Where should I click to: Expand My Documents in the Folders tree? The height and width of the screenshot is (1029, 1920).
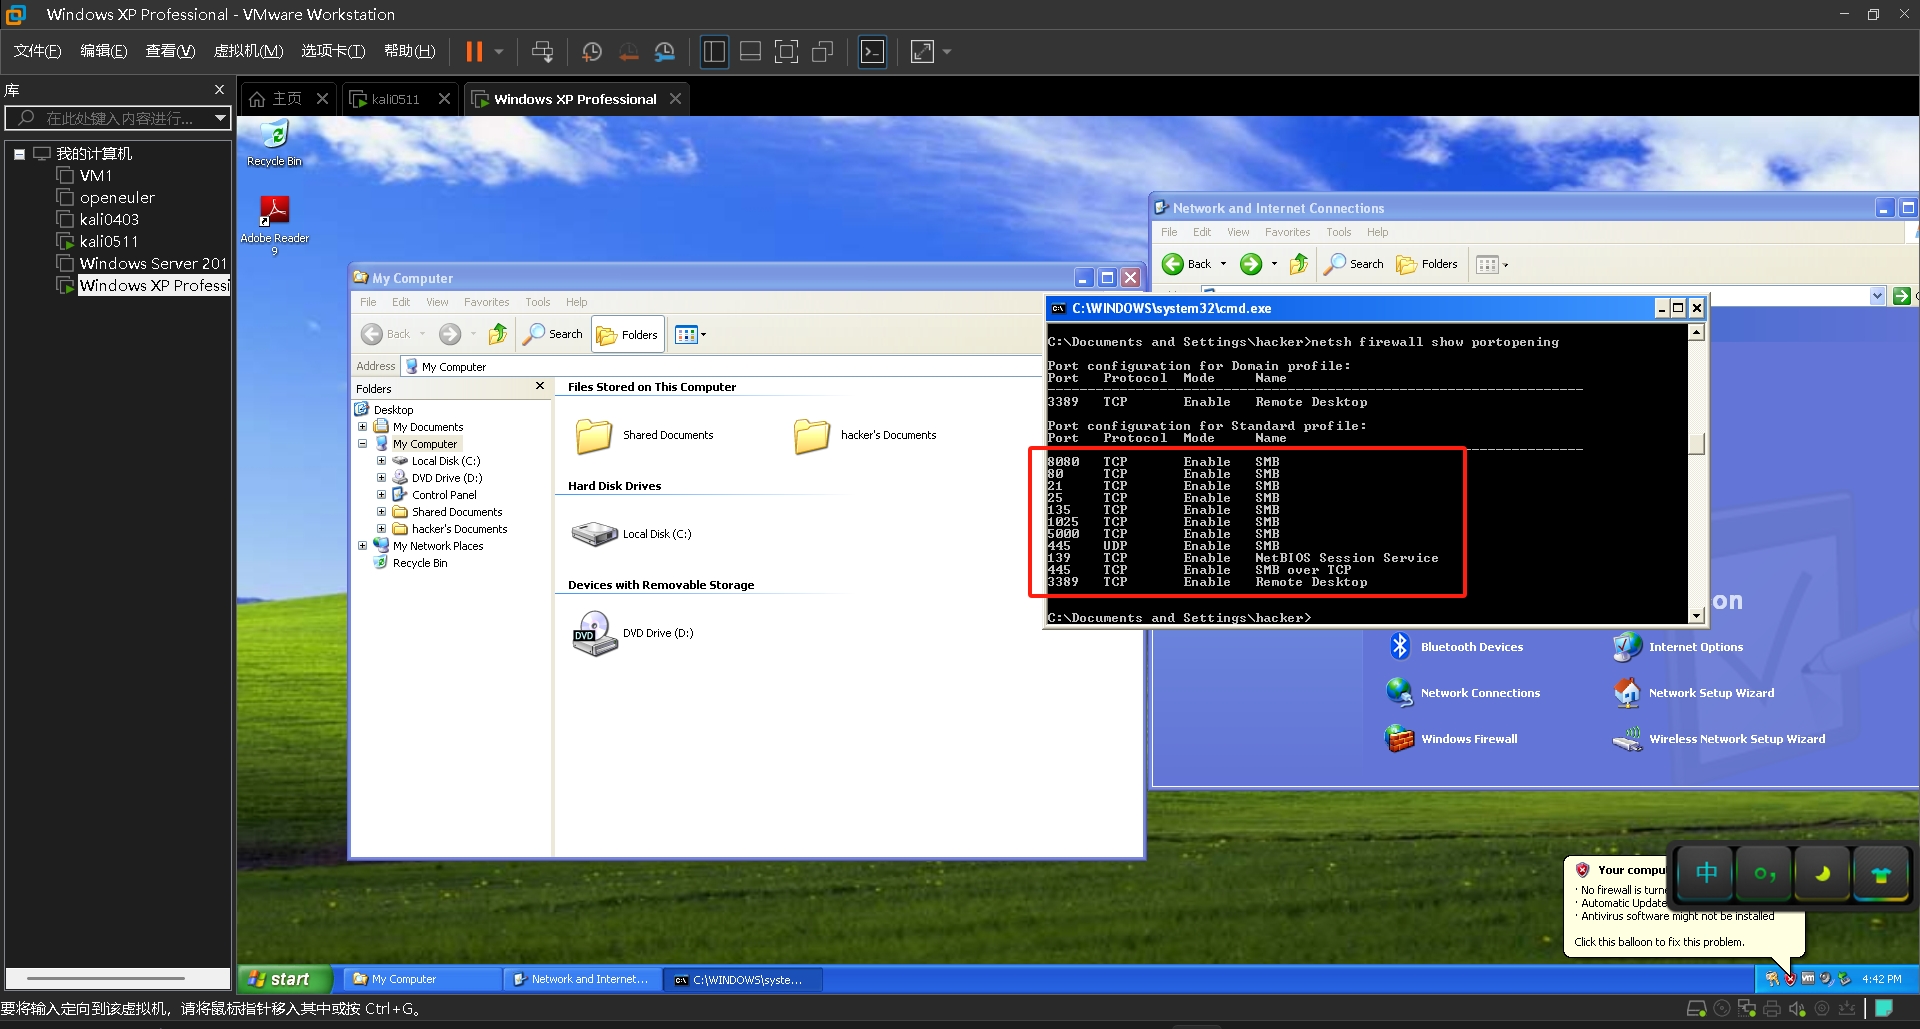[x=362, y=427]
